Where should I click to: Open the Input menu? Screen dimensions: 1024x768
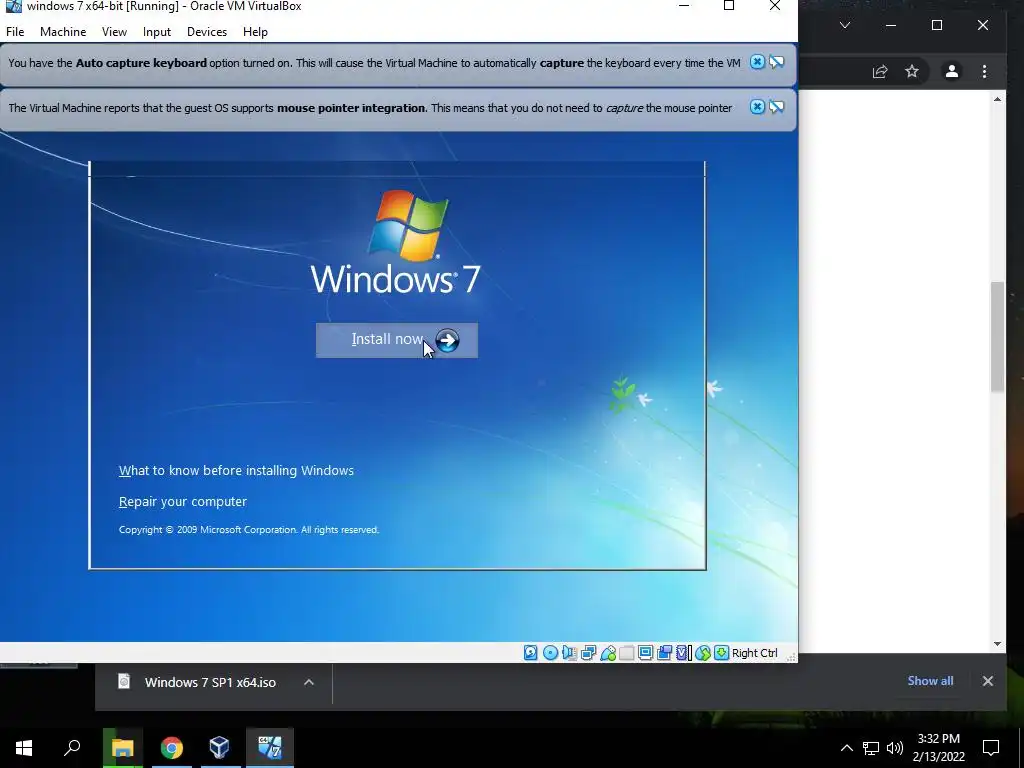tap(157, 32)
